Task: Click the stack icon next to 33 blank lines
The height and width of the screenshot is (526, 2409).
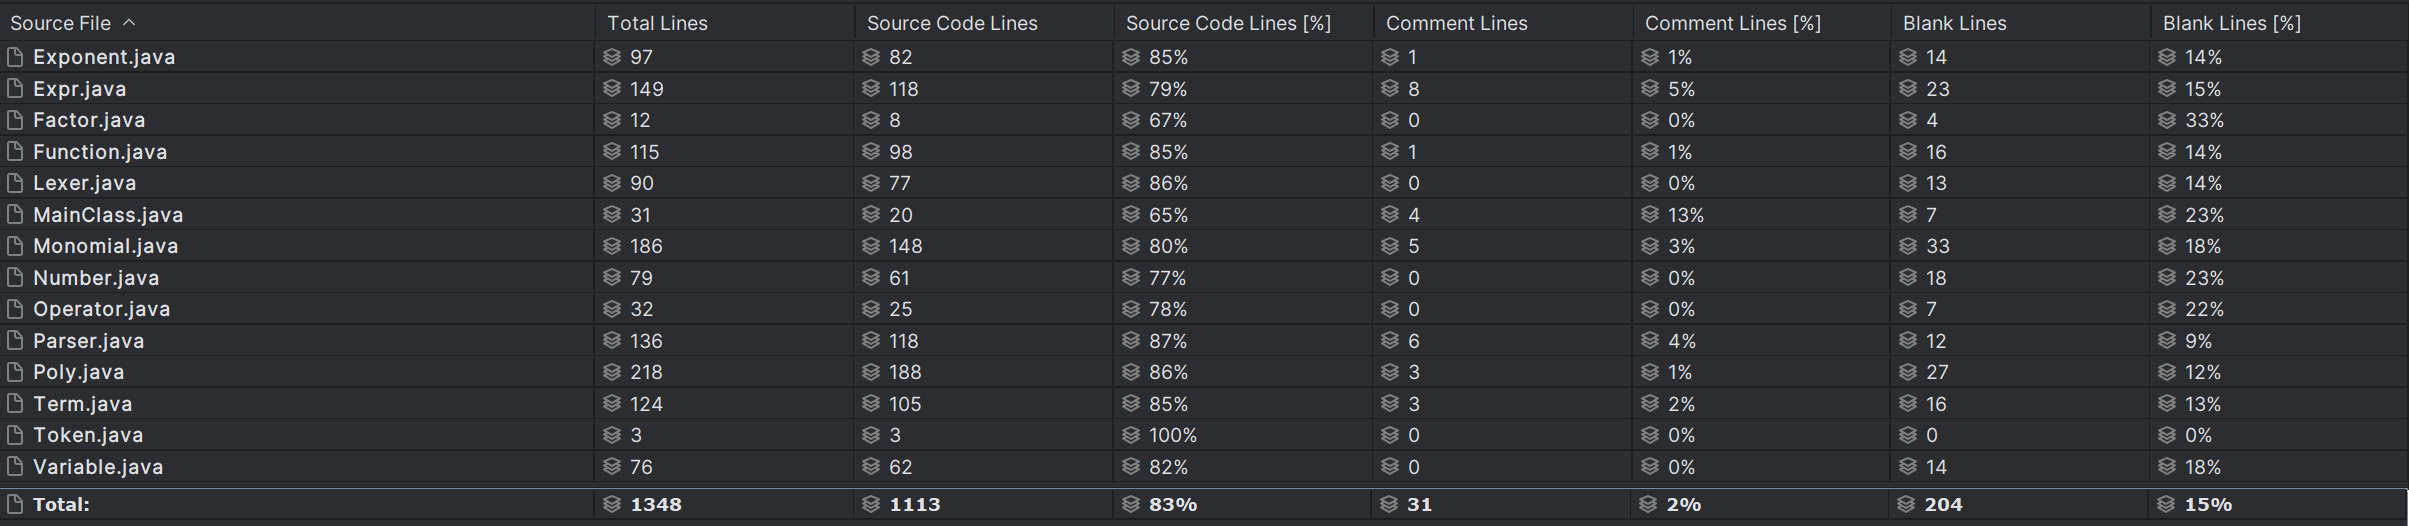Action: tap(1908, 246)
